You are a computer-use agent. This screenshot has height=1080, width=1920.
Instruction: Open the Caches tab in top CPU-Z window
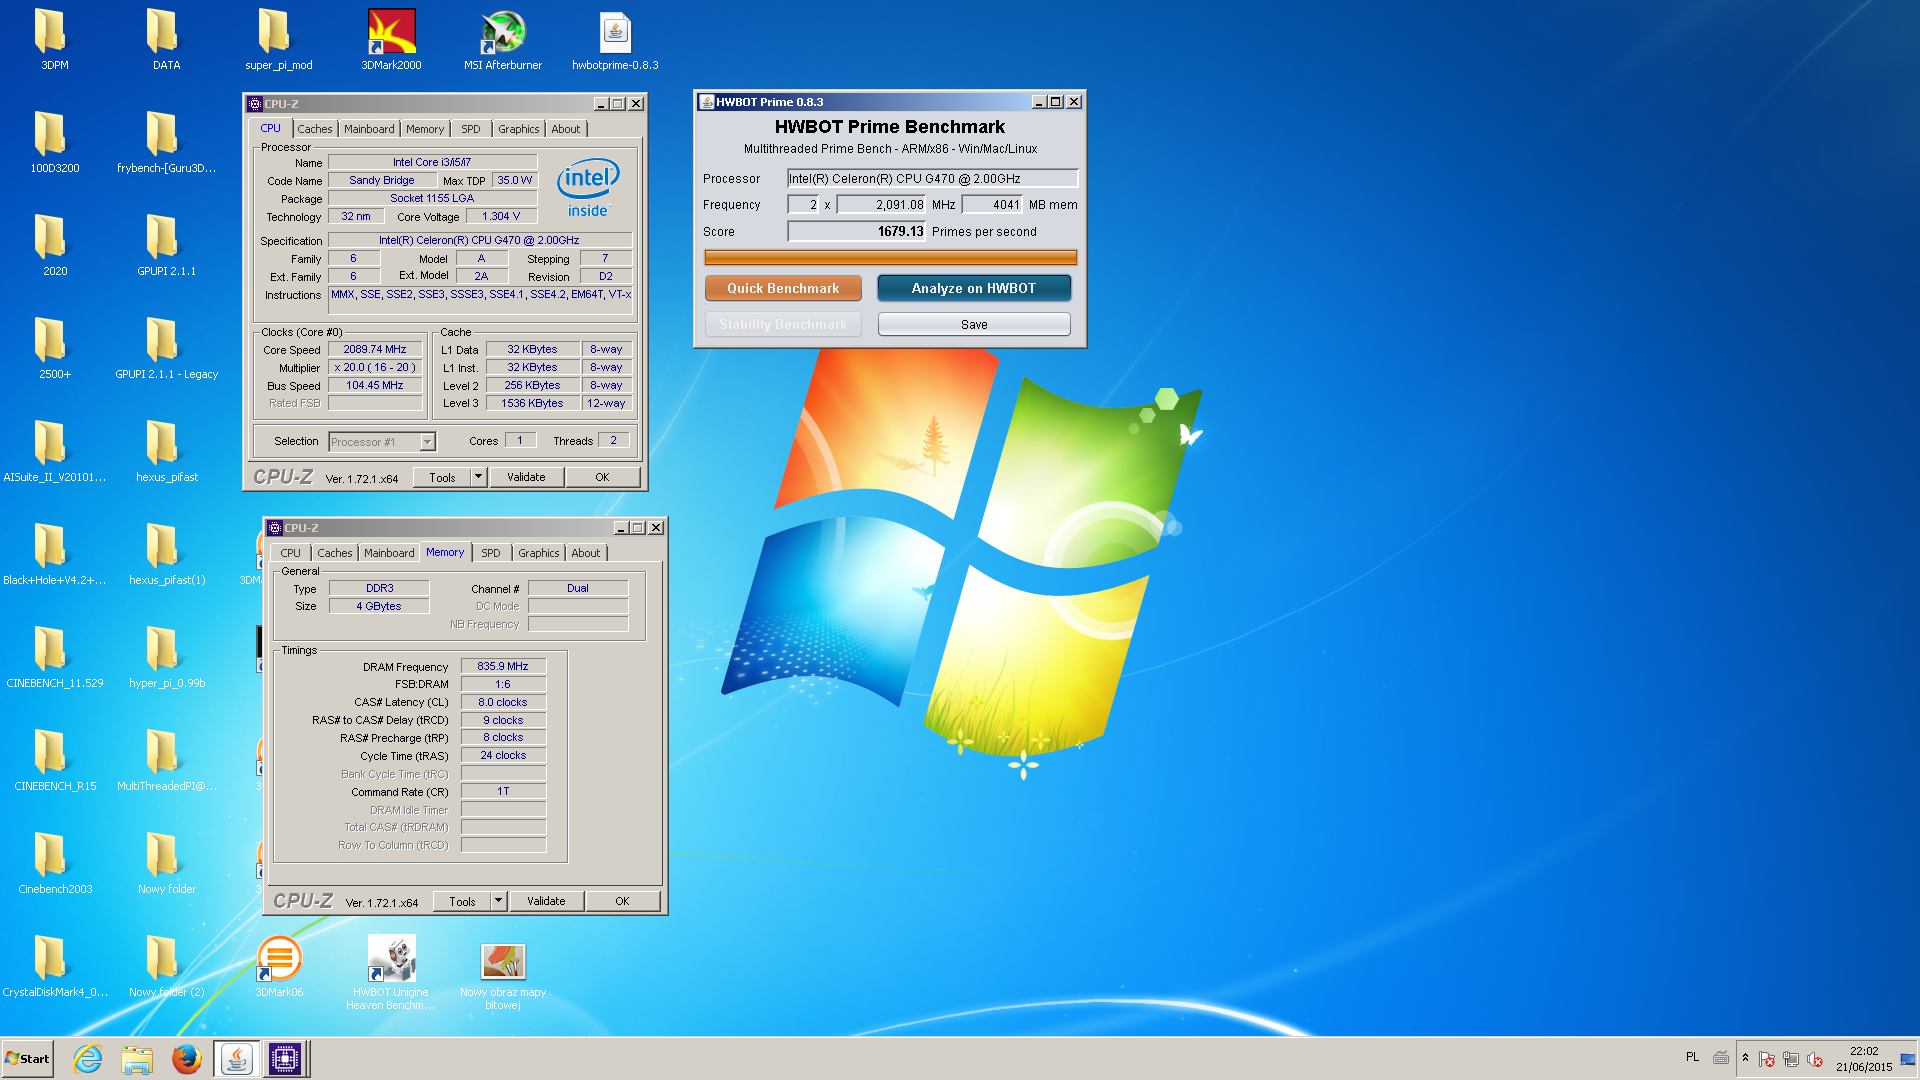pyautogui.click(x=314, y=129)
